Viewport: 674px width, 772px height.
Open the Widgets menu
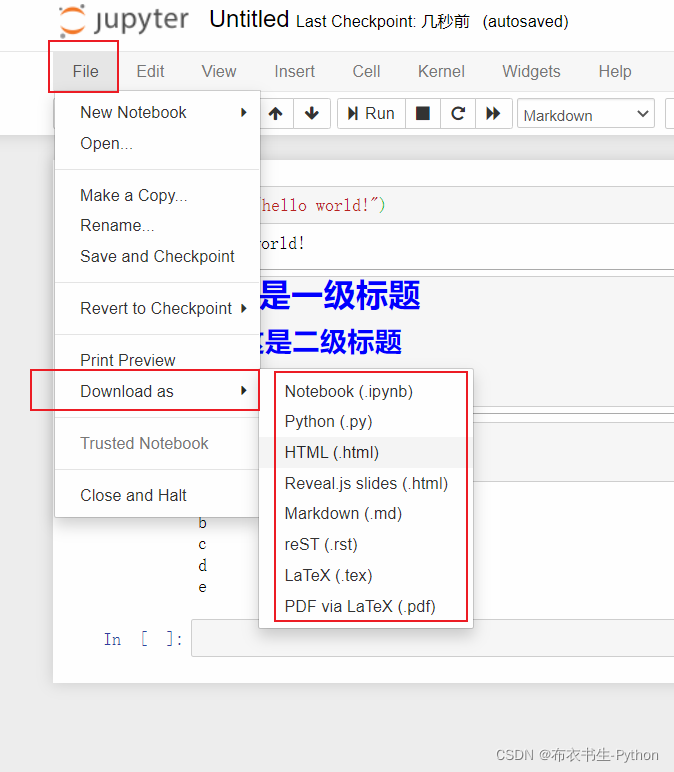[531, 71]
